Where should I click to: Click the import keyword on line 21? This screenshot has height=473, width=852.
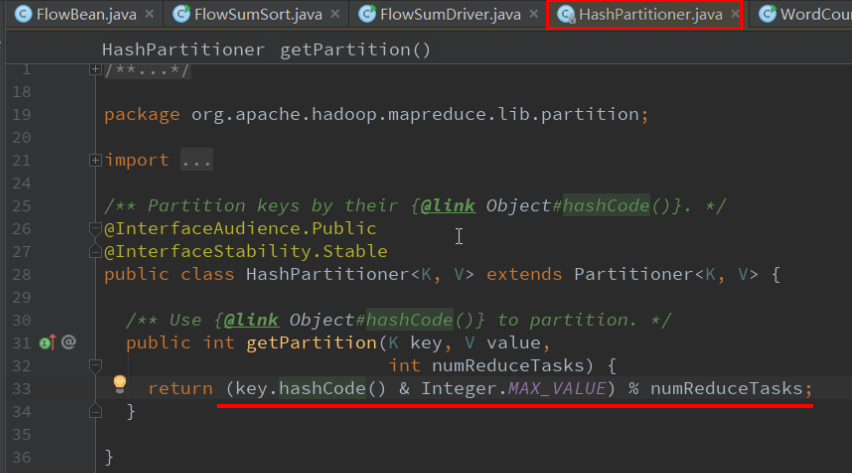(136, 160)
